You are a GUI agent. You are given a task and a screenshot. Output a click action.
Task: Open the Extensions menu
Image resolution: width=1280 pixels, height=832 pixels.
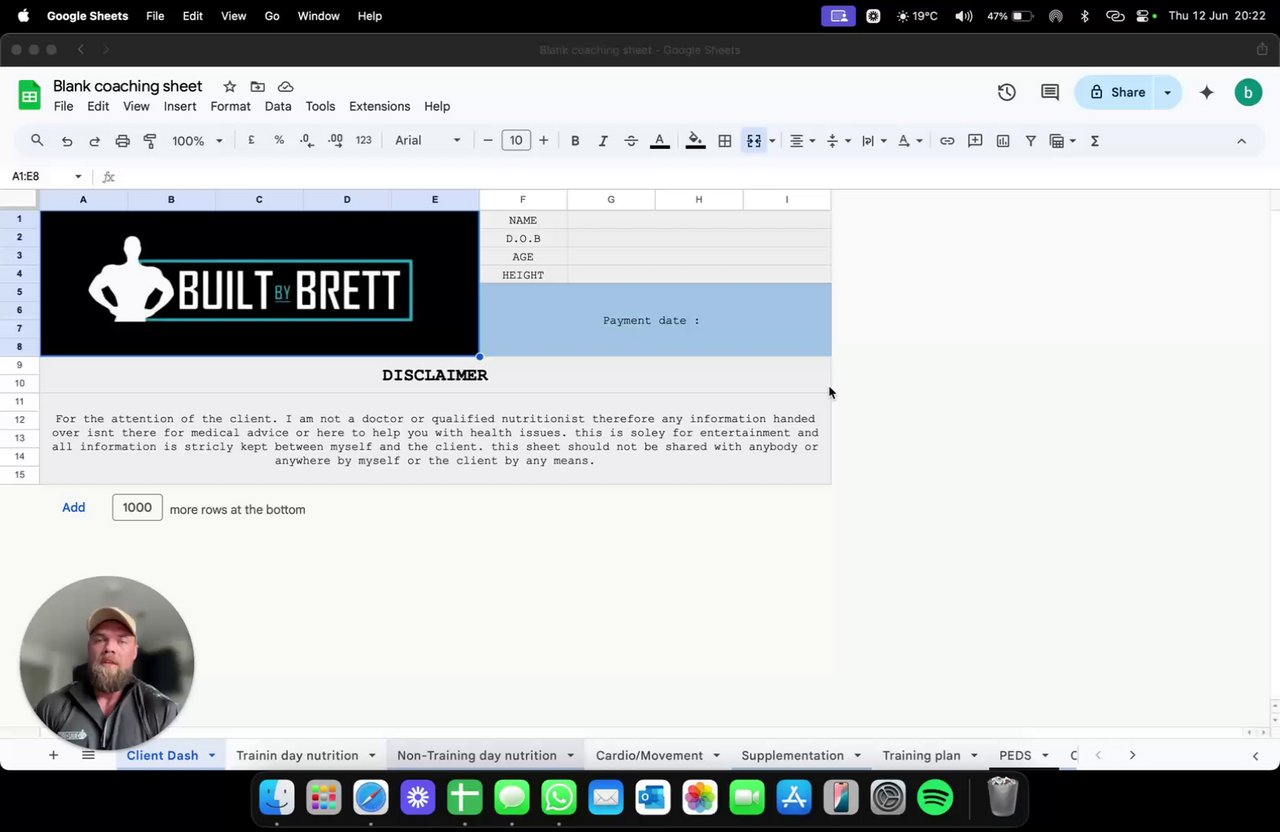(379, 106)
